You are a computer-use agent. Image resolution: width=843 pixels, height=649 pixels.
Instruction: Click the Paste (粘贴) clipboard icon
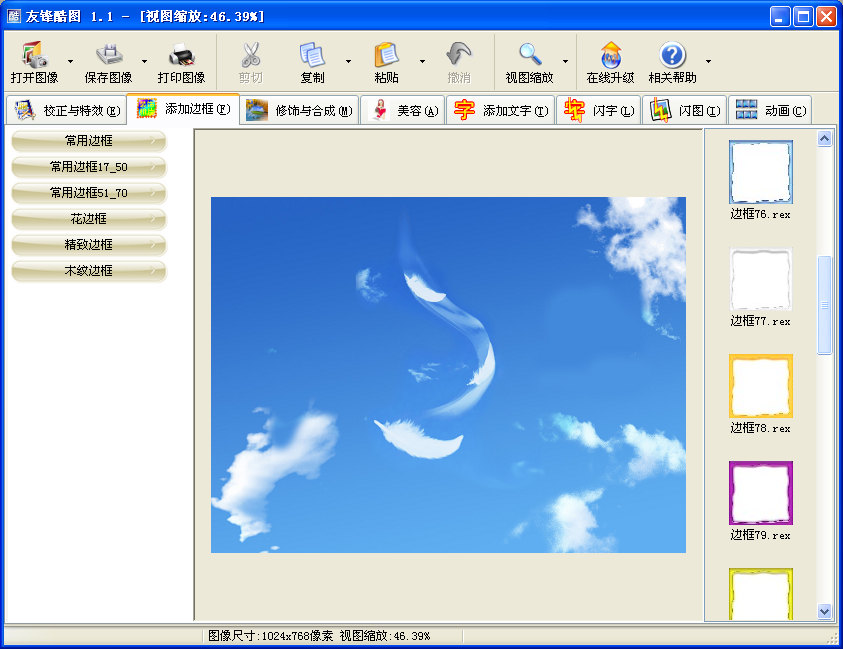click(386, 55)
